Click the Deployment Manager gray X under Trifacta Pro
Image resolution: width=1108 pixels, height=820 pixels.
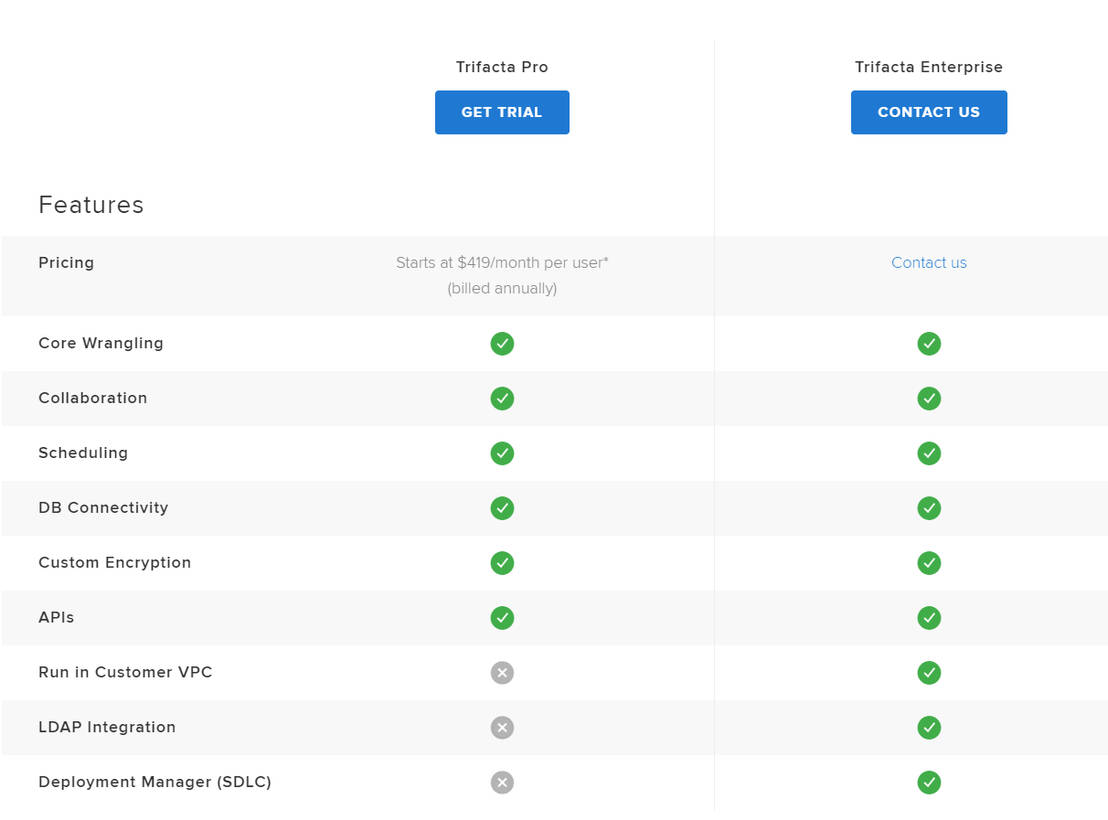pyautogui.click(x=502, y=782)
